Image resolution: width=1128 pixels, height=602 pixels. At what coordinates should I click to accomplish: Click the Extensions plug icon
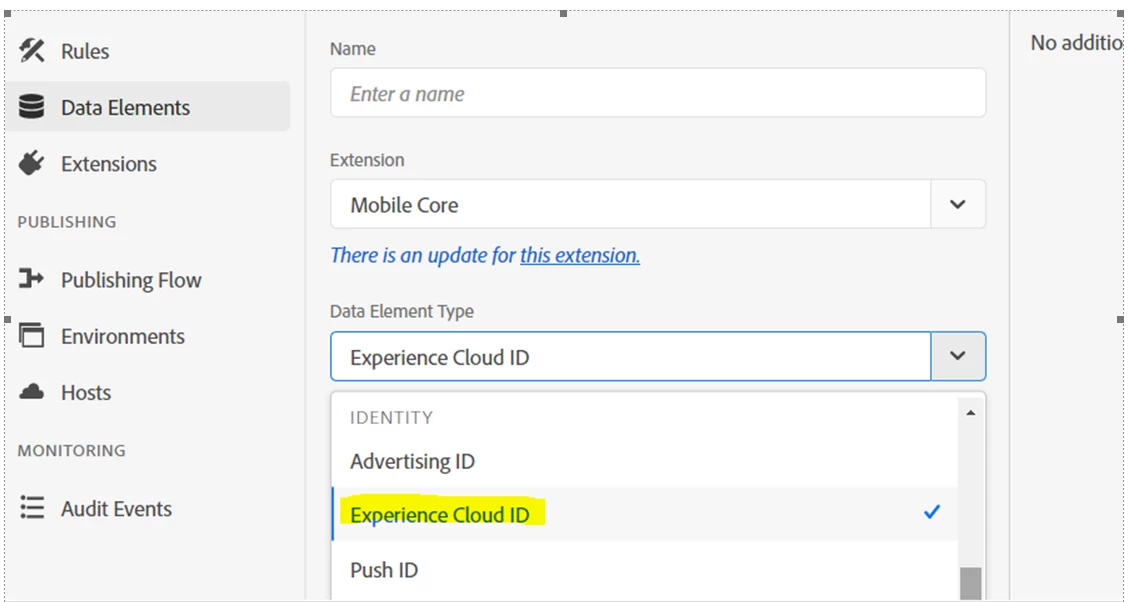pos(32,163)
